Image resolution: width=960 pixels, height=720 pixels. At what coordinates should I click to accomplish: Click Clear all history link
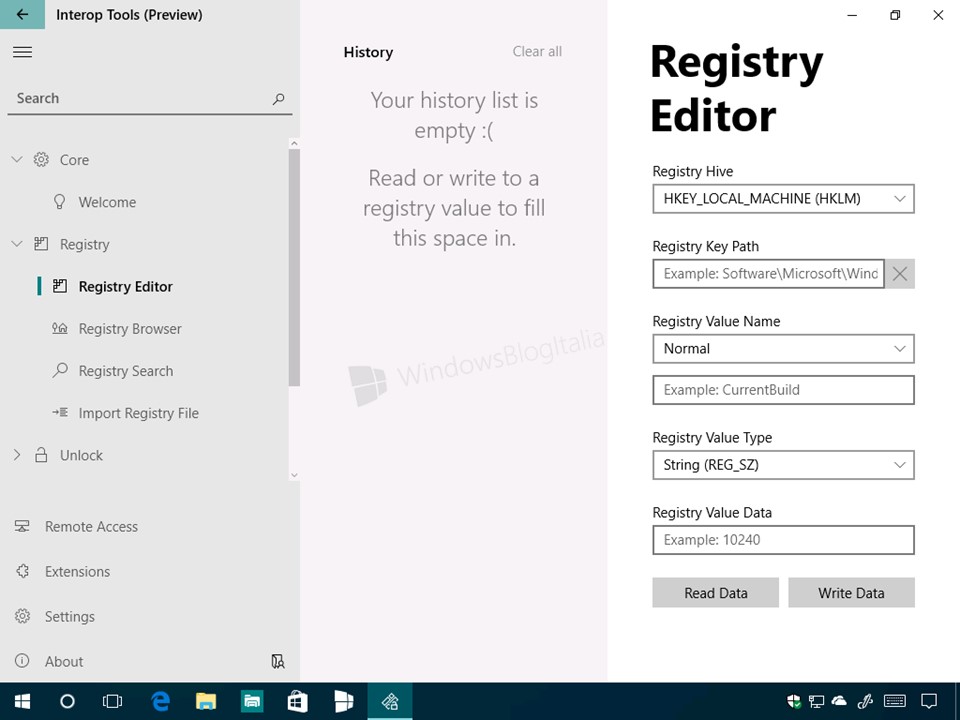(537, 51)
